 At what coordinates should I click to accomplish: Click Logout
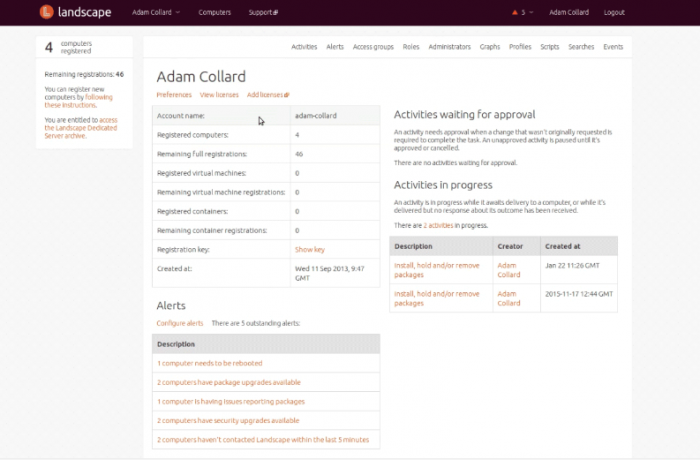point(614,13)
